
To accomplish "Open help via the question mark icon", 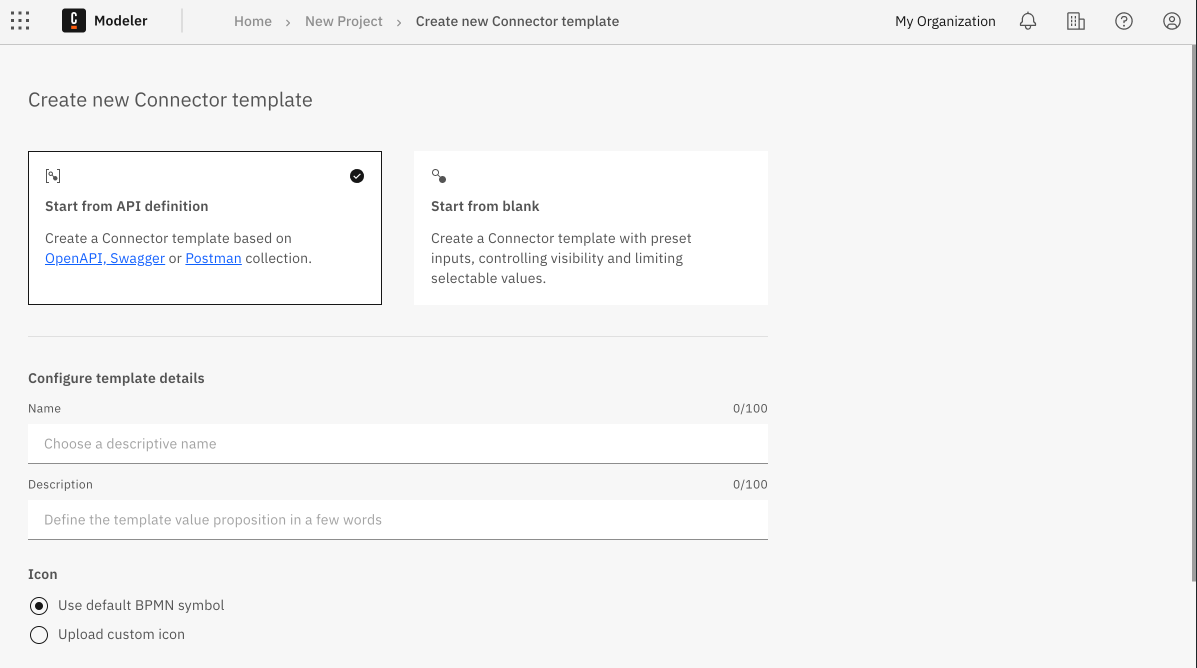I will tap(1123, 20).
